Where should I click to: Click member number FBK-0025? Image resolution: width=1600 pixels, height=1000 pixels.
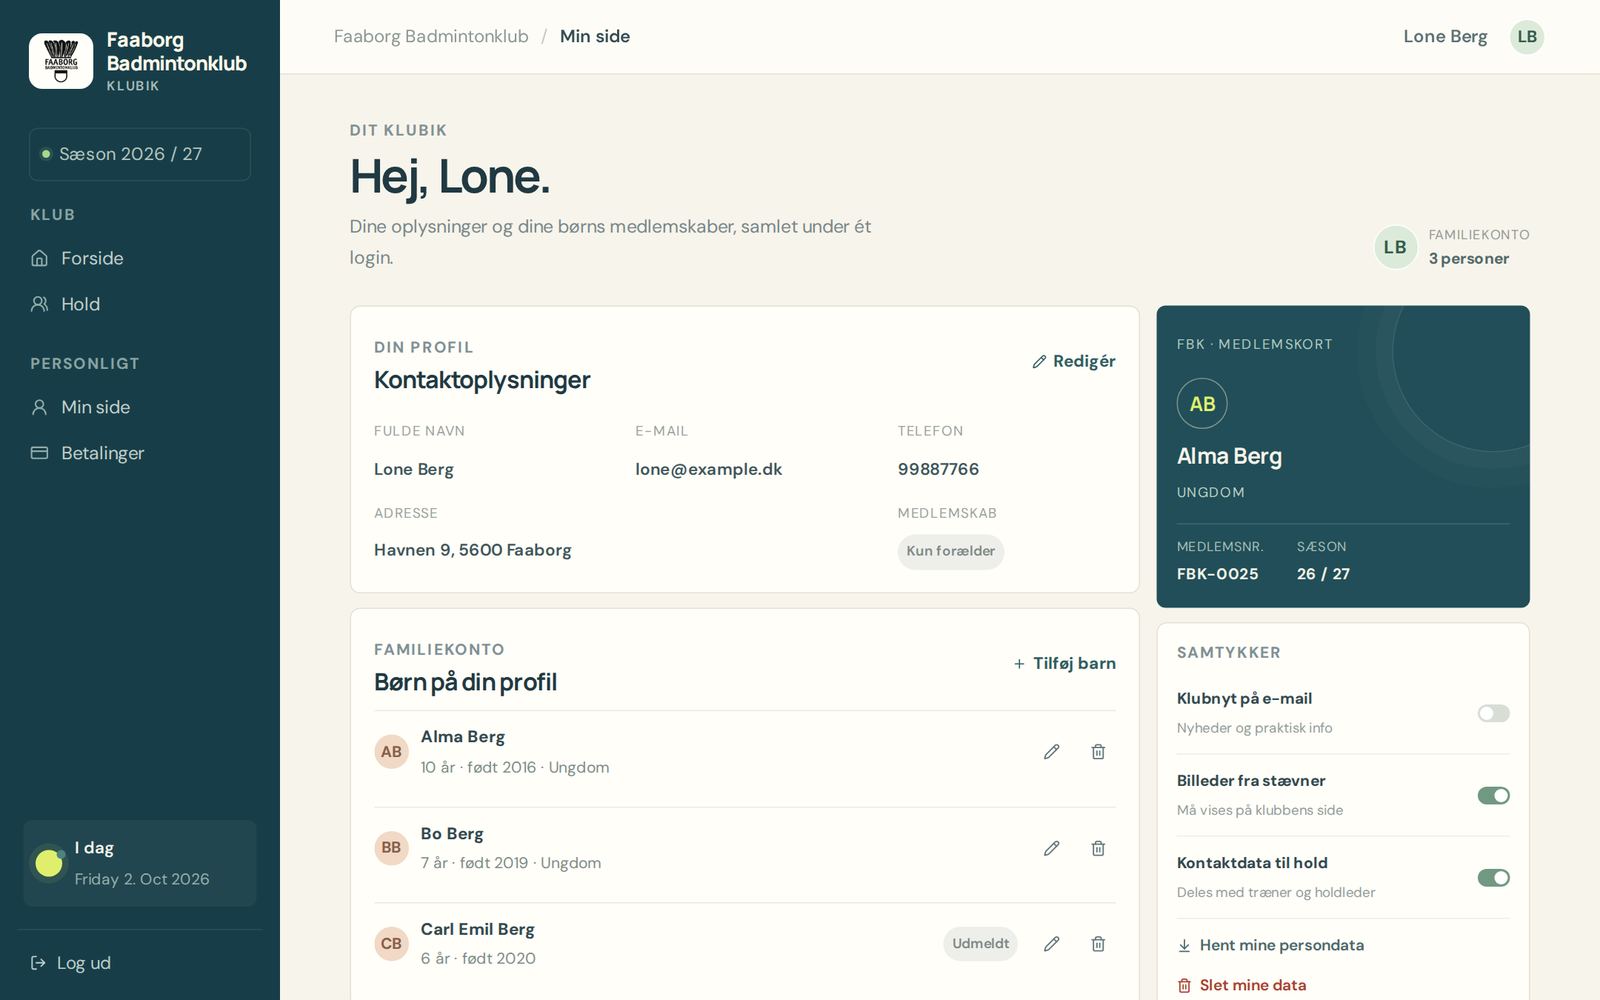[1217, 574]
